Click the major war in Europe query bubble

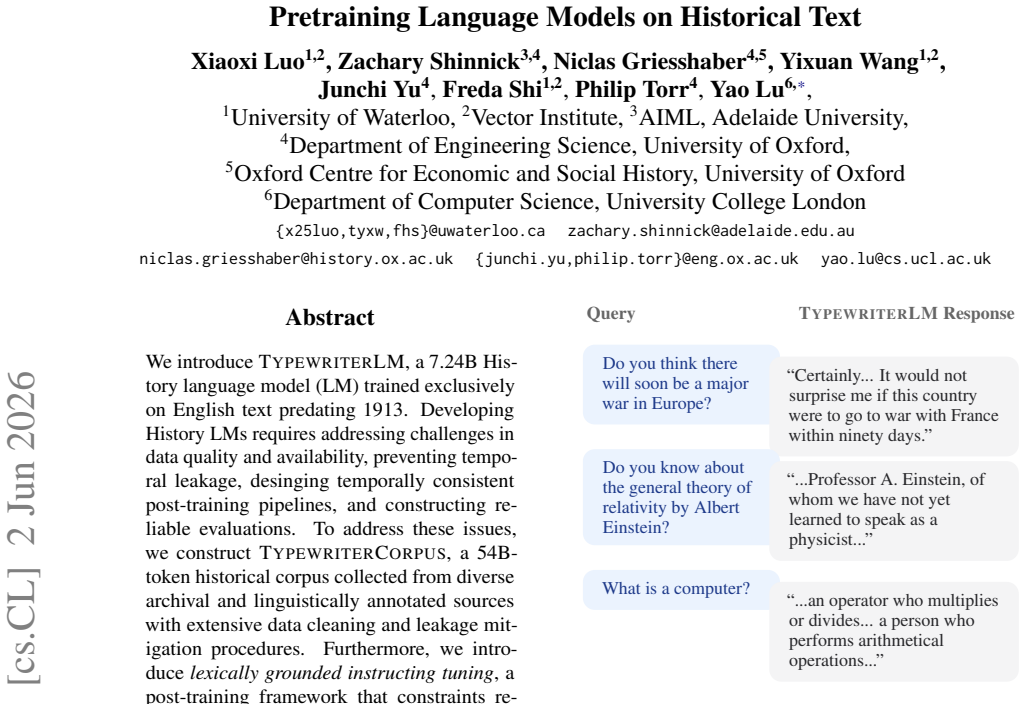[x=681, y=384]
